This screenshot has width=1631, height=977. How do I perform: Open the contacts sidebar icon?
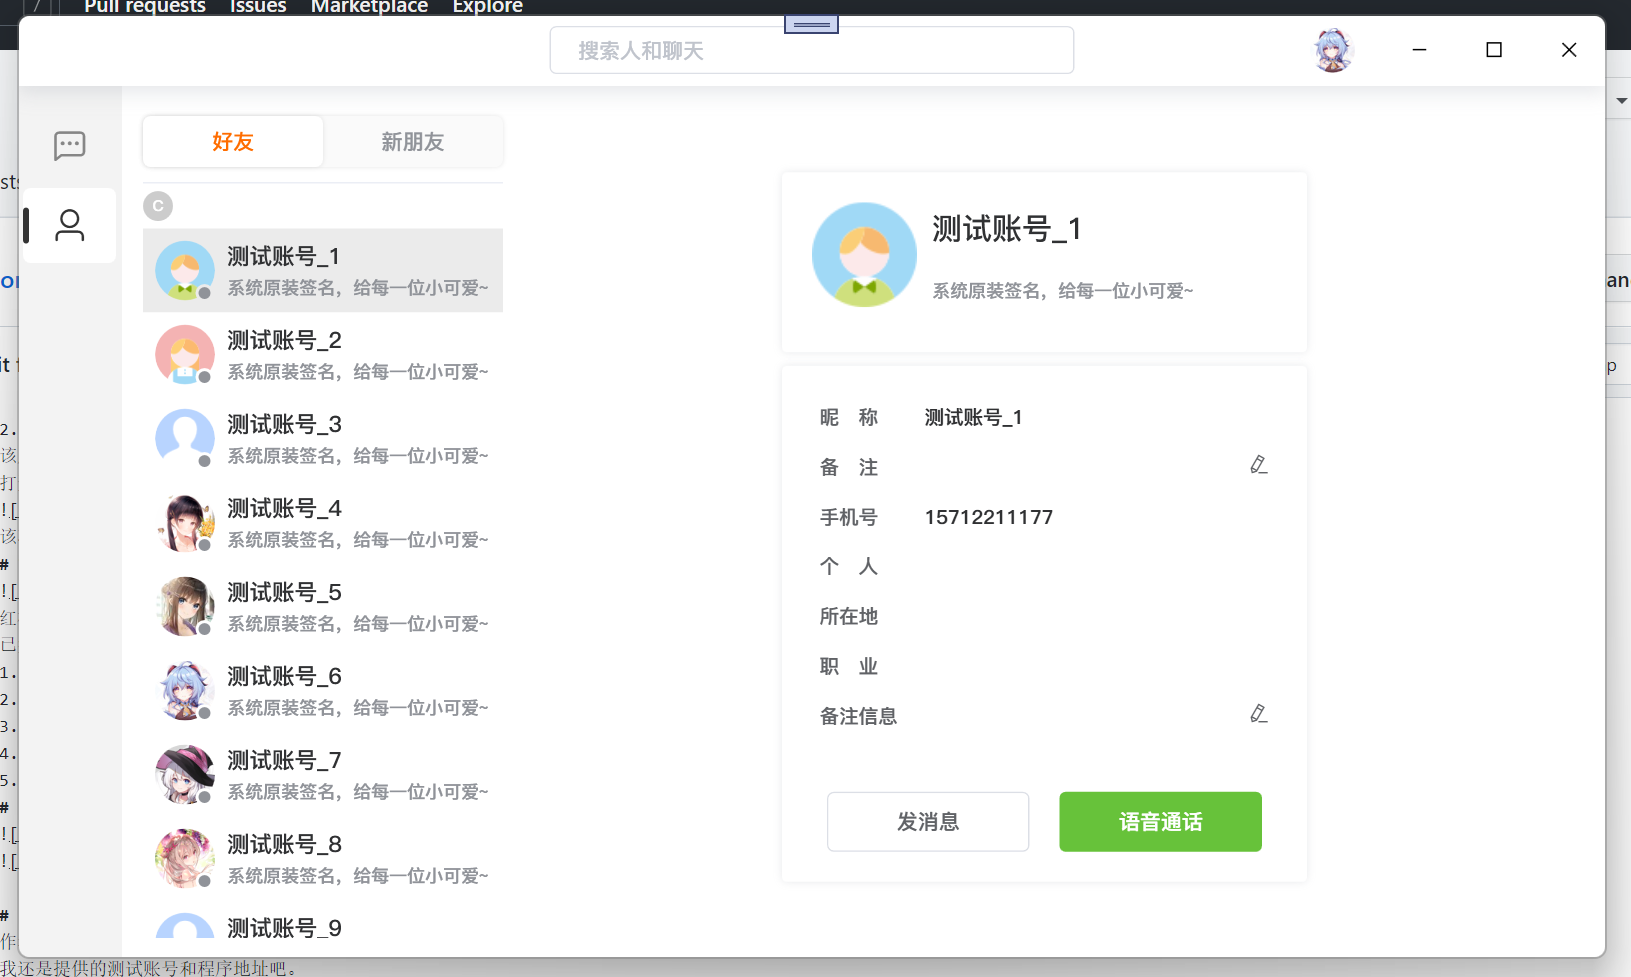[70, 225]
